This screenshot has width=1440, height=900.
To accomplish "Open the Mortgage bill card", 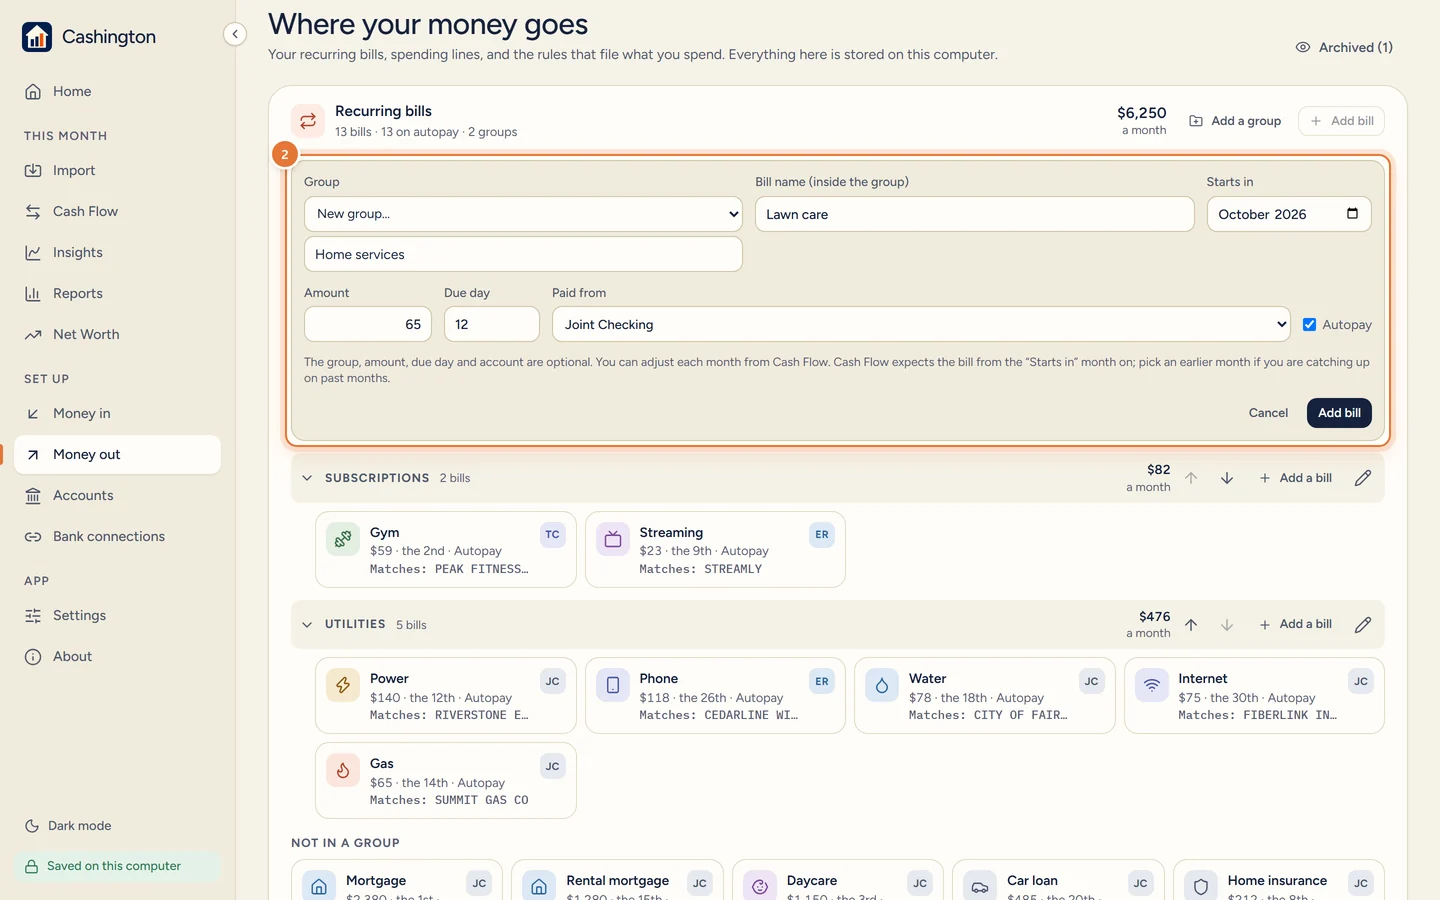I will point(397,880).
